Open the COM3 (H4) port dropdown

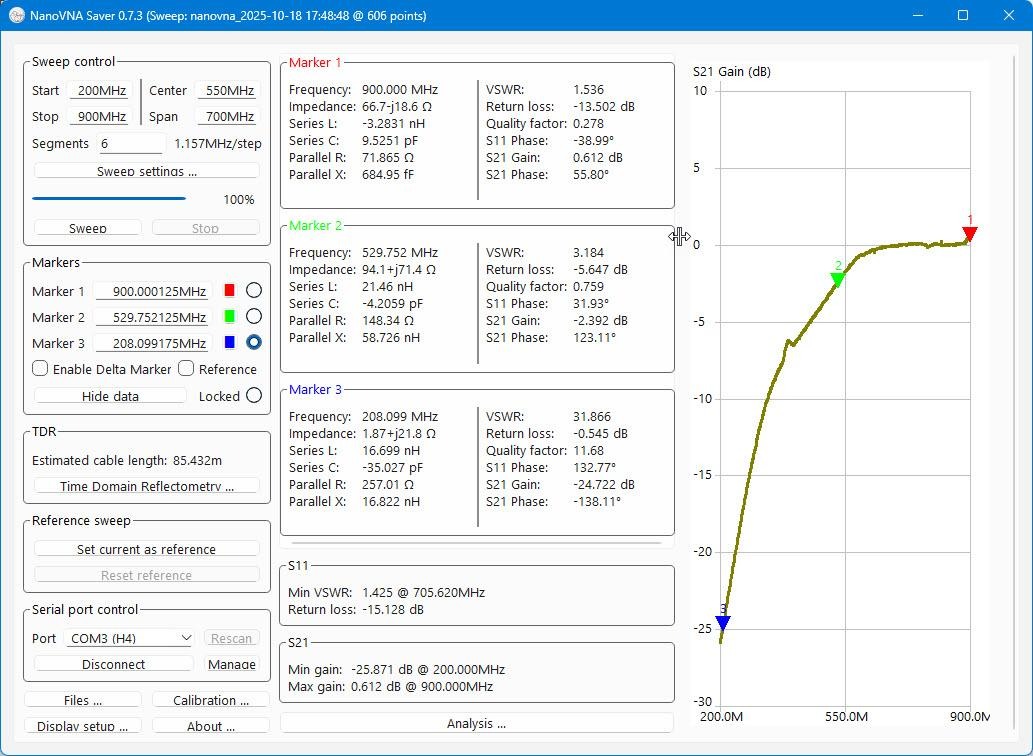point(130,638)
